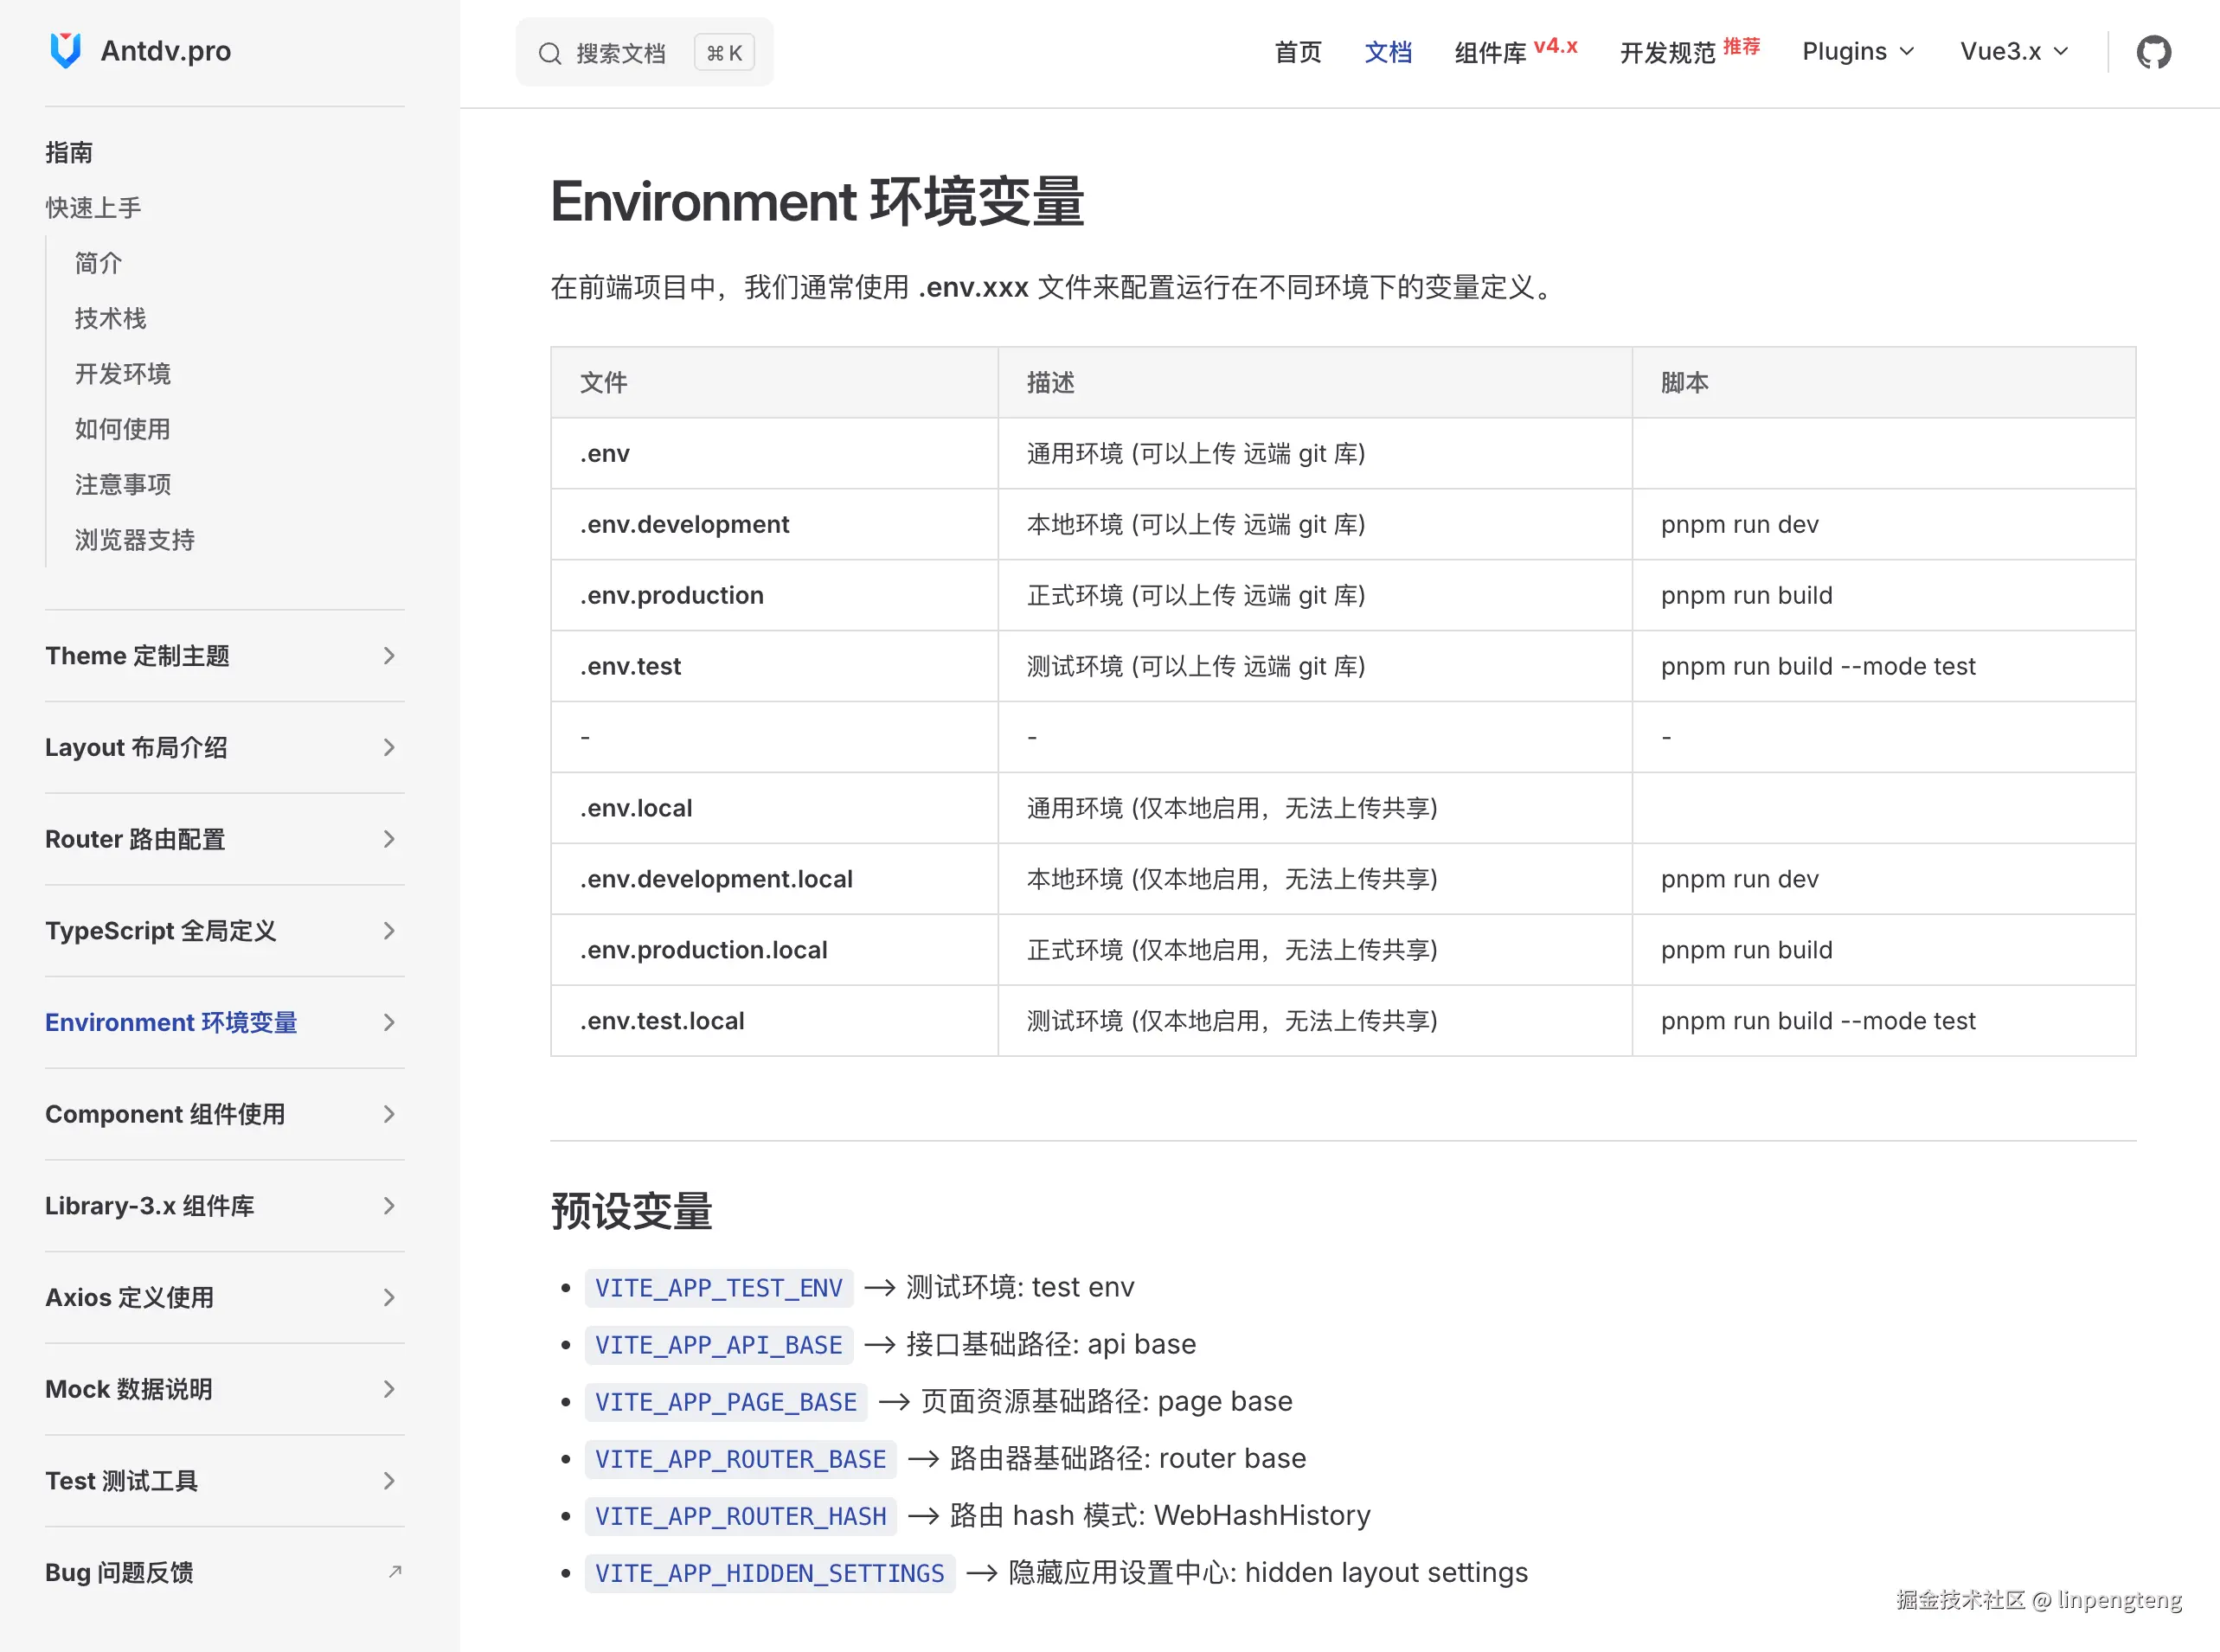Open the 技术栈 sidebar link
The height and width of the screenshot is (1652, 2220).
point(110,318)
